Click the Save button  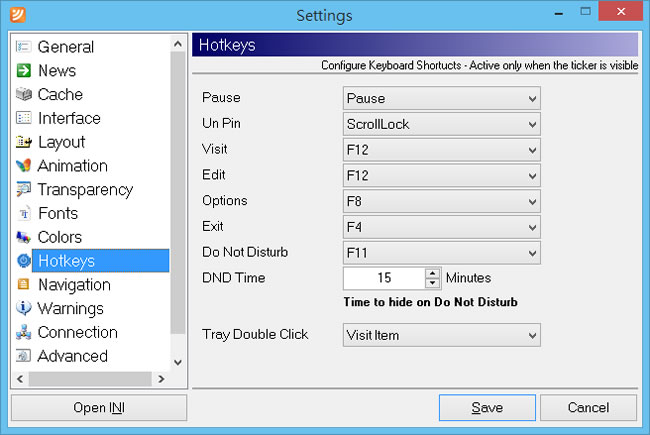tap(487, 408)
